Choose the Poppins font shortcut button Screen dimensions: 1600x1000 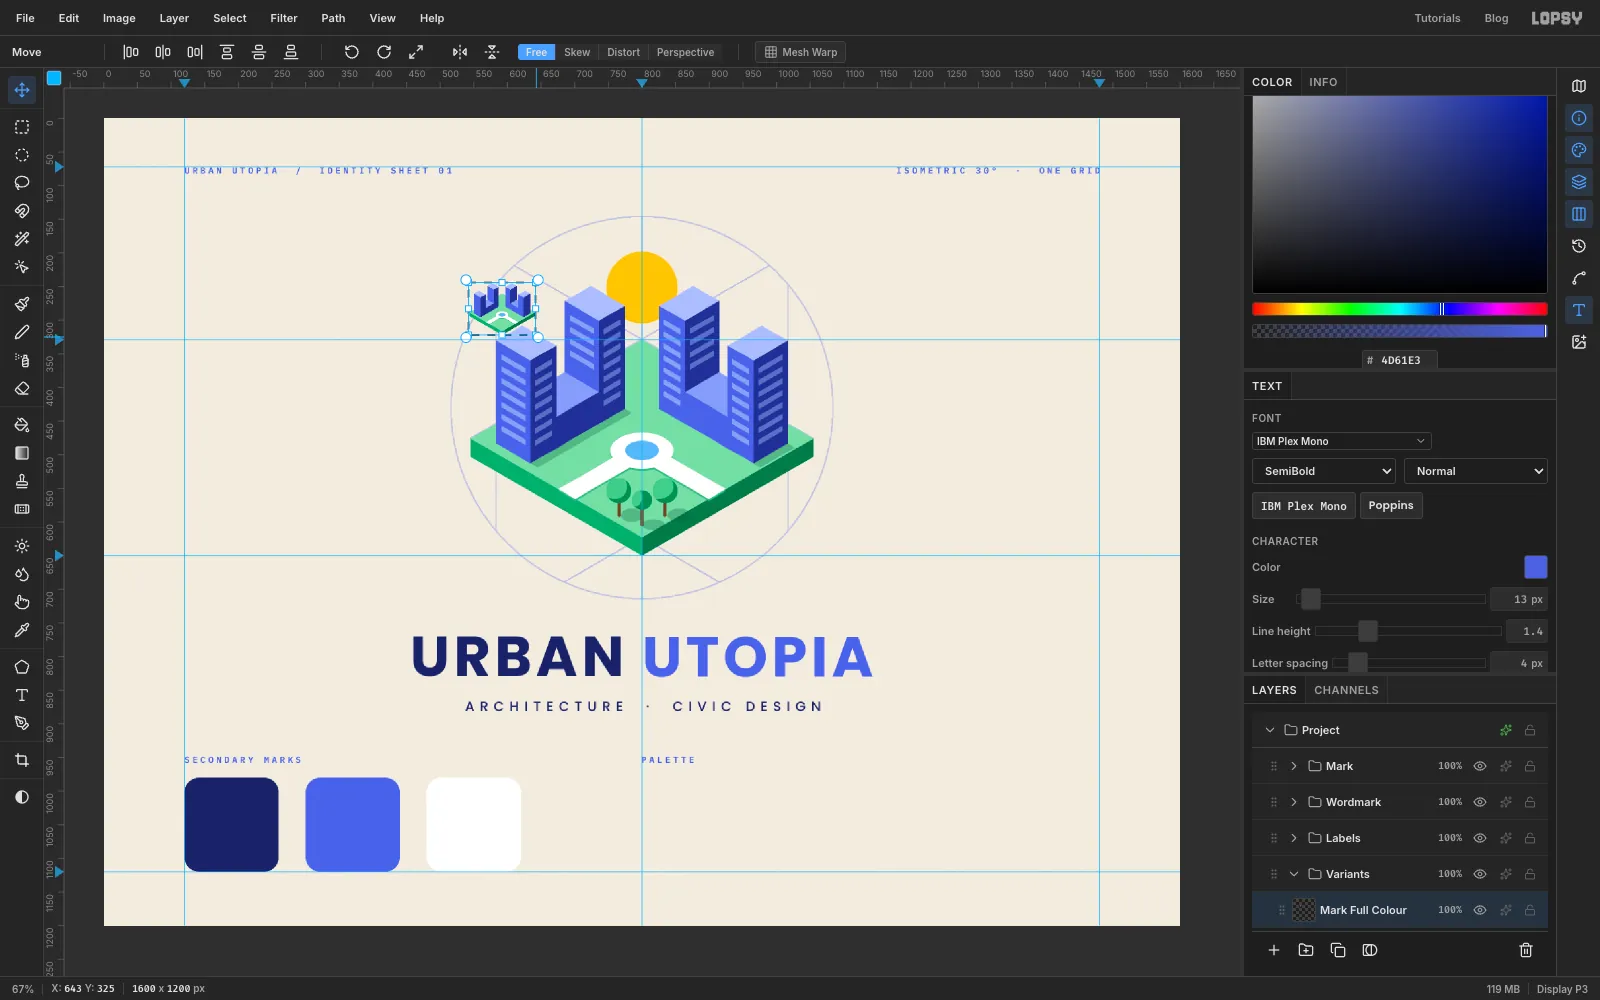1391,506
